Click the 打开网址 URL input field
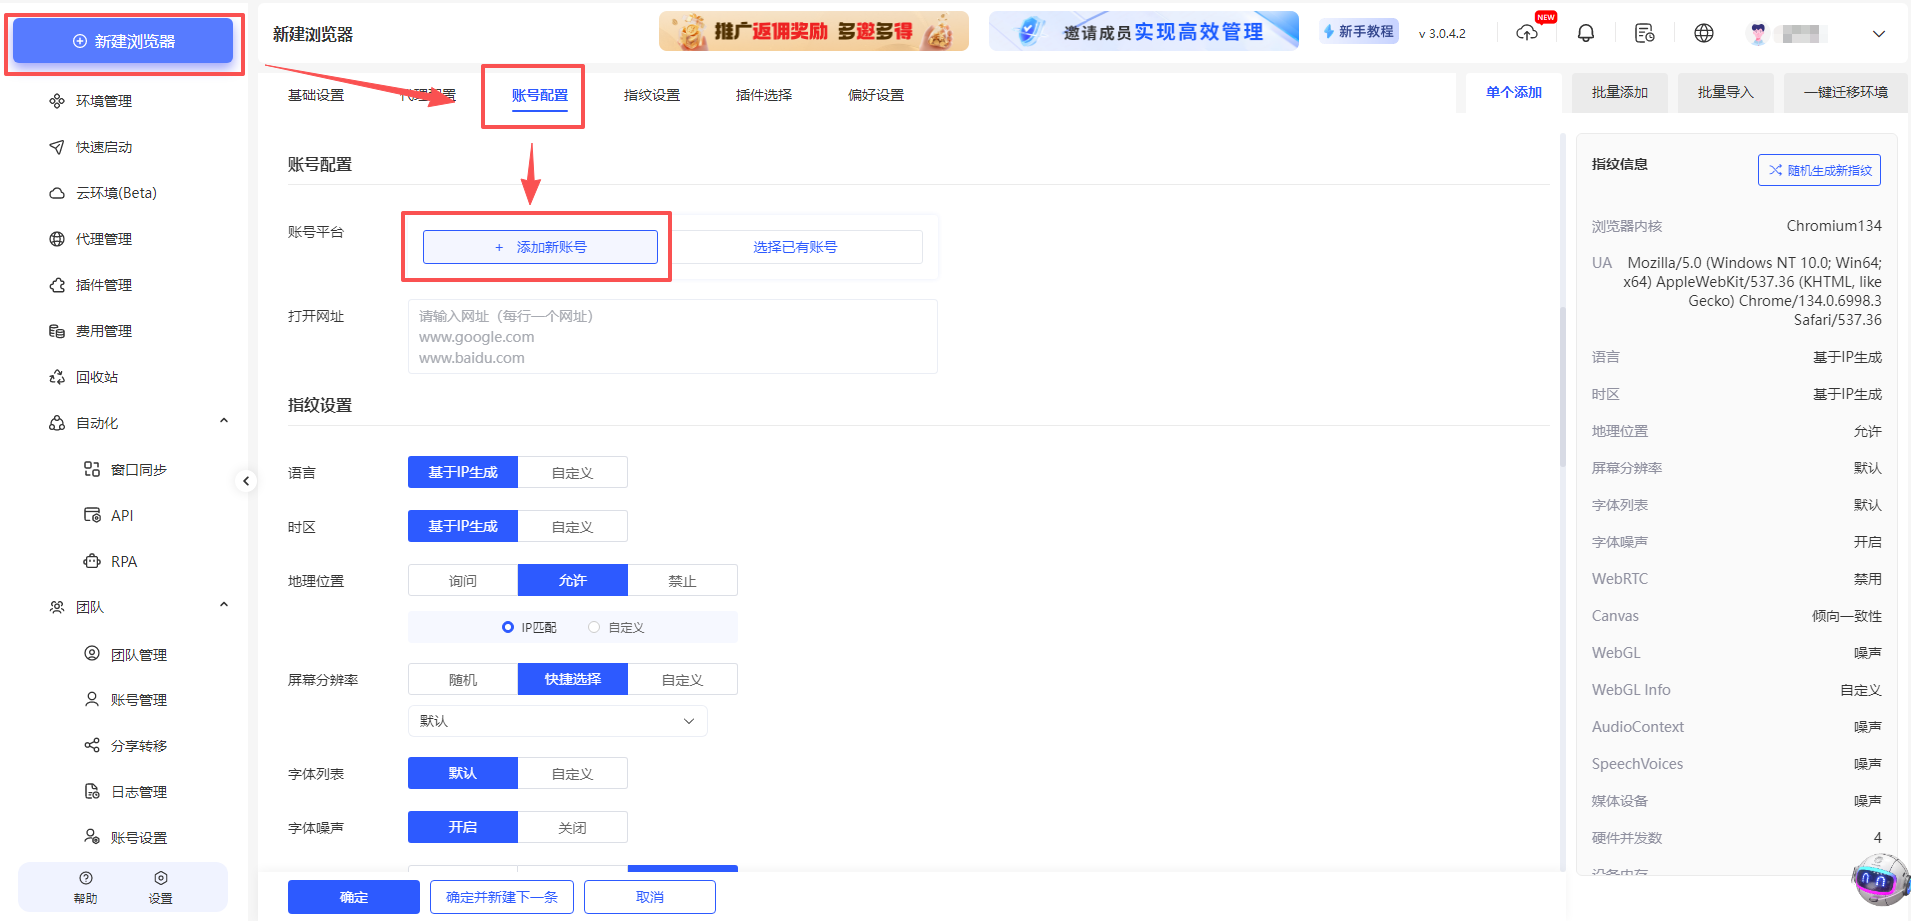 pyautogui.click(x=672, y=336)
